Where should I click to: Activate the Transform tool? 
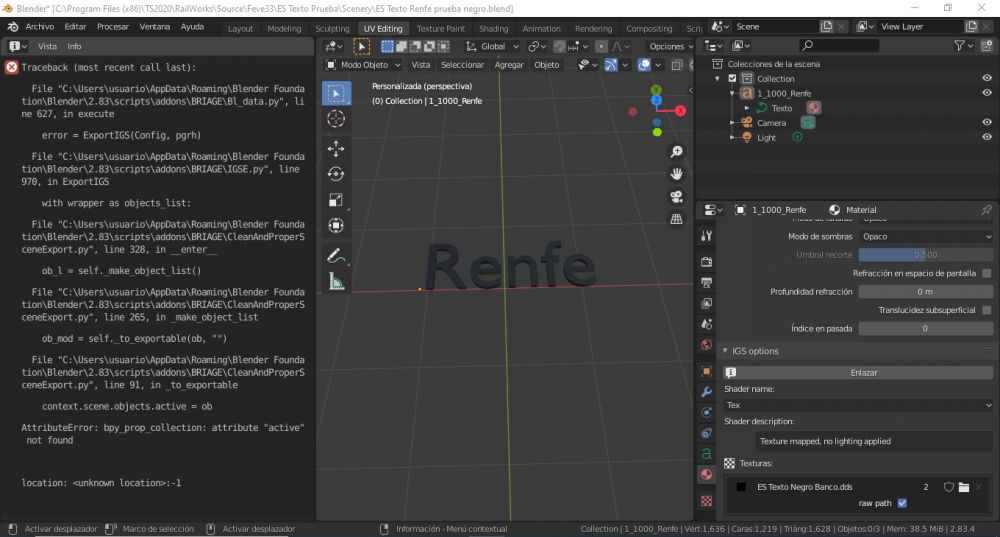pos(336,225)
